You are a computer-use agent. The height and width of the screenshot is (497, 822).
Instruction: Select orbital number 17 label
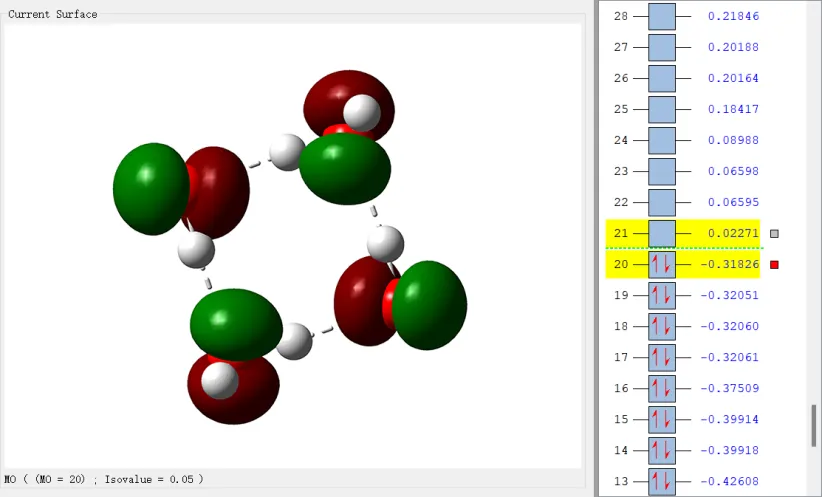tap(621, 358)
